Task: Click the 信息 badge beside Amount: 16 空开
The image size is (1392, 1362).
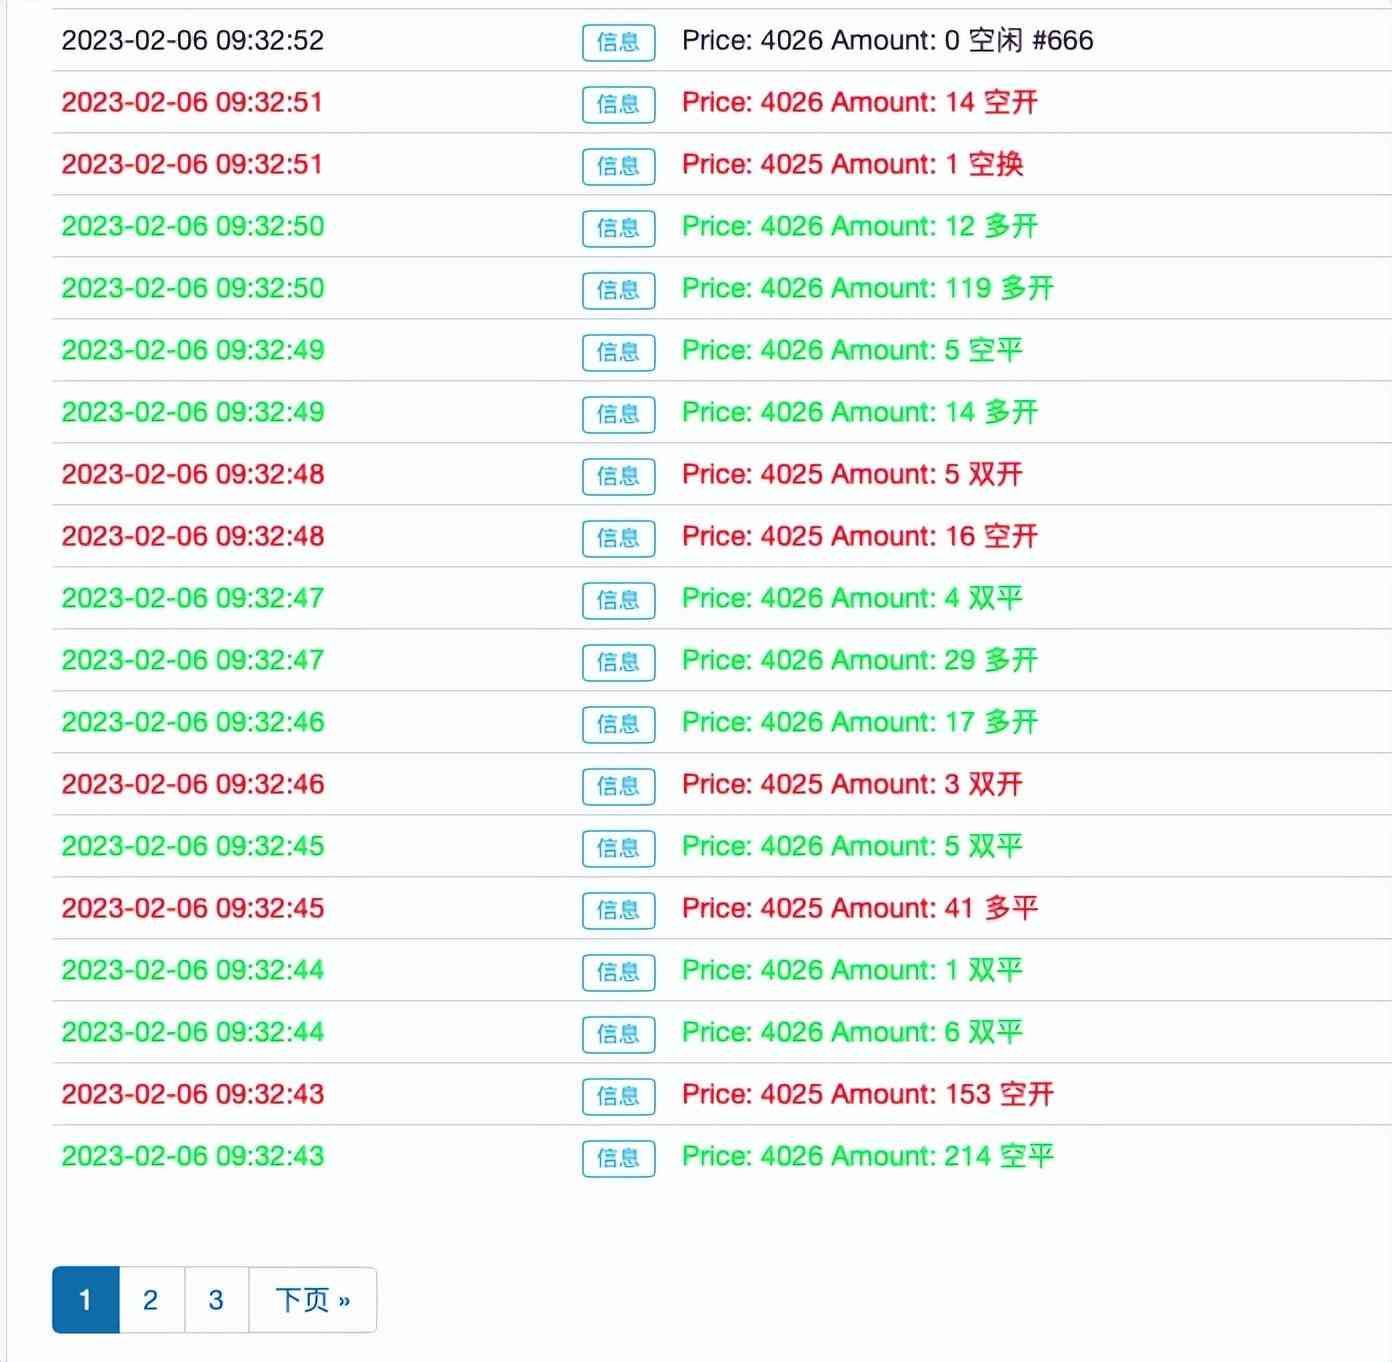Action: 618,538
